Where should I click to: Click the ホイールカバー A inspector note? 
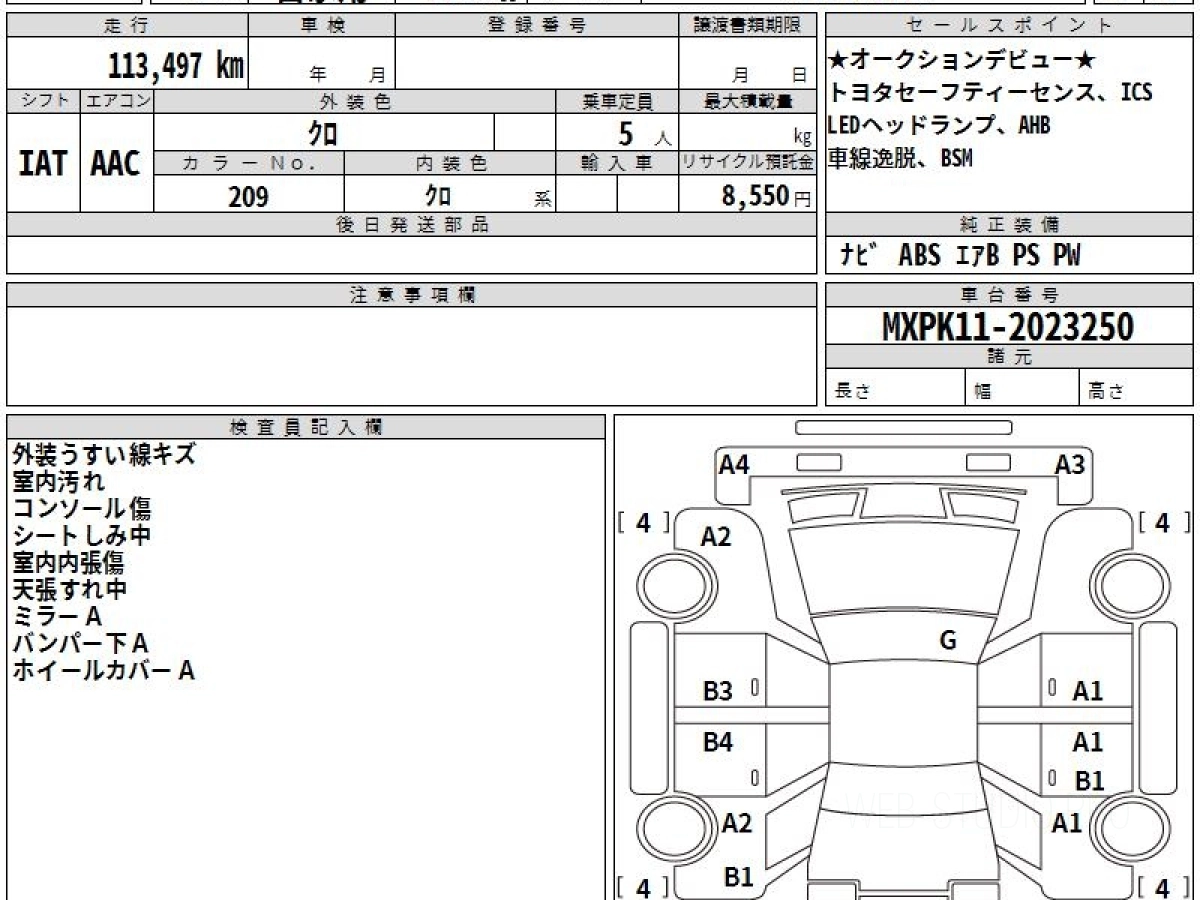pos(103,670)
